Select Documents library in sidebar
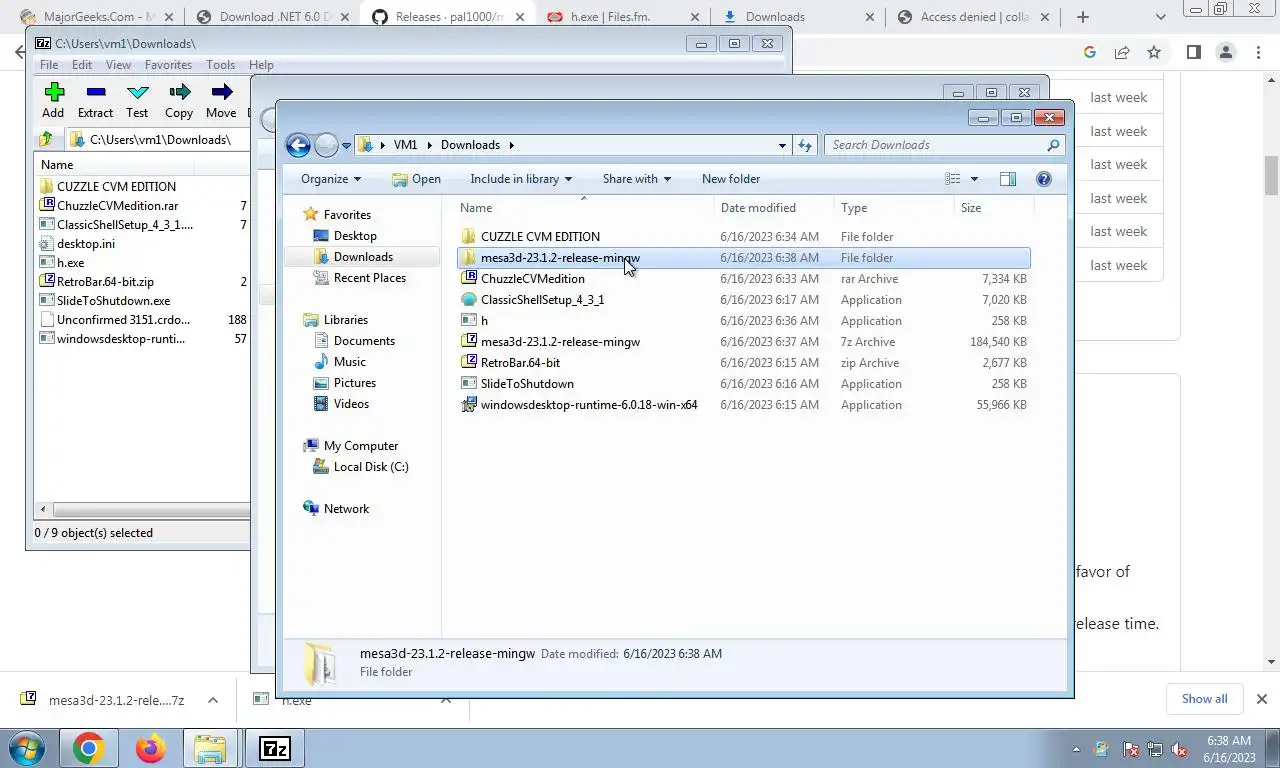 pos(364,341)
